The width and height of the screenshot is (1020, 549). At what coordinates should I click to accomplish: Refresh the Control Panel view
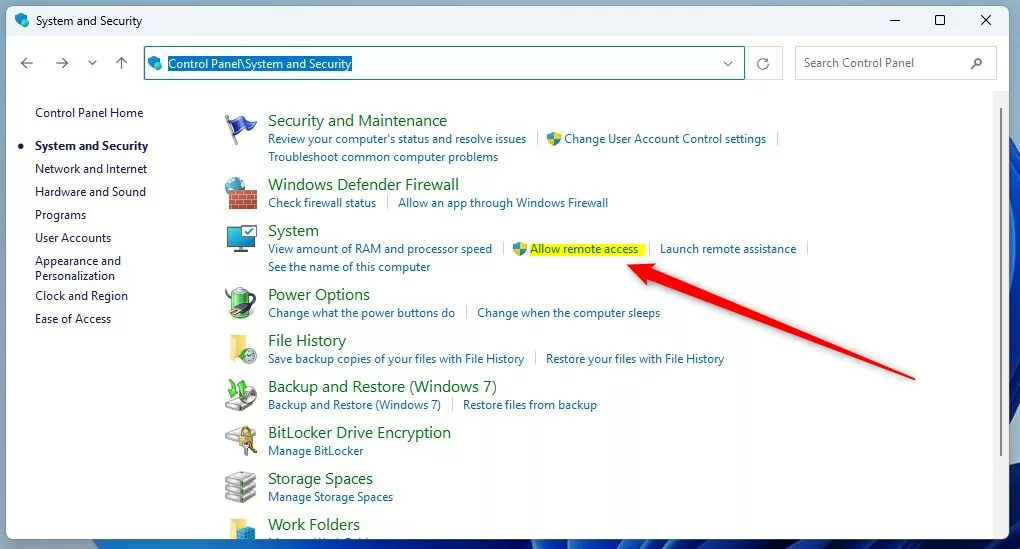click(x=763, y=63)
